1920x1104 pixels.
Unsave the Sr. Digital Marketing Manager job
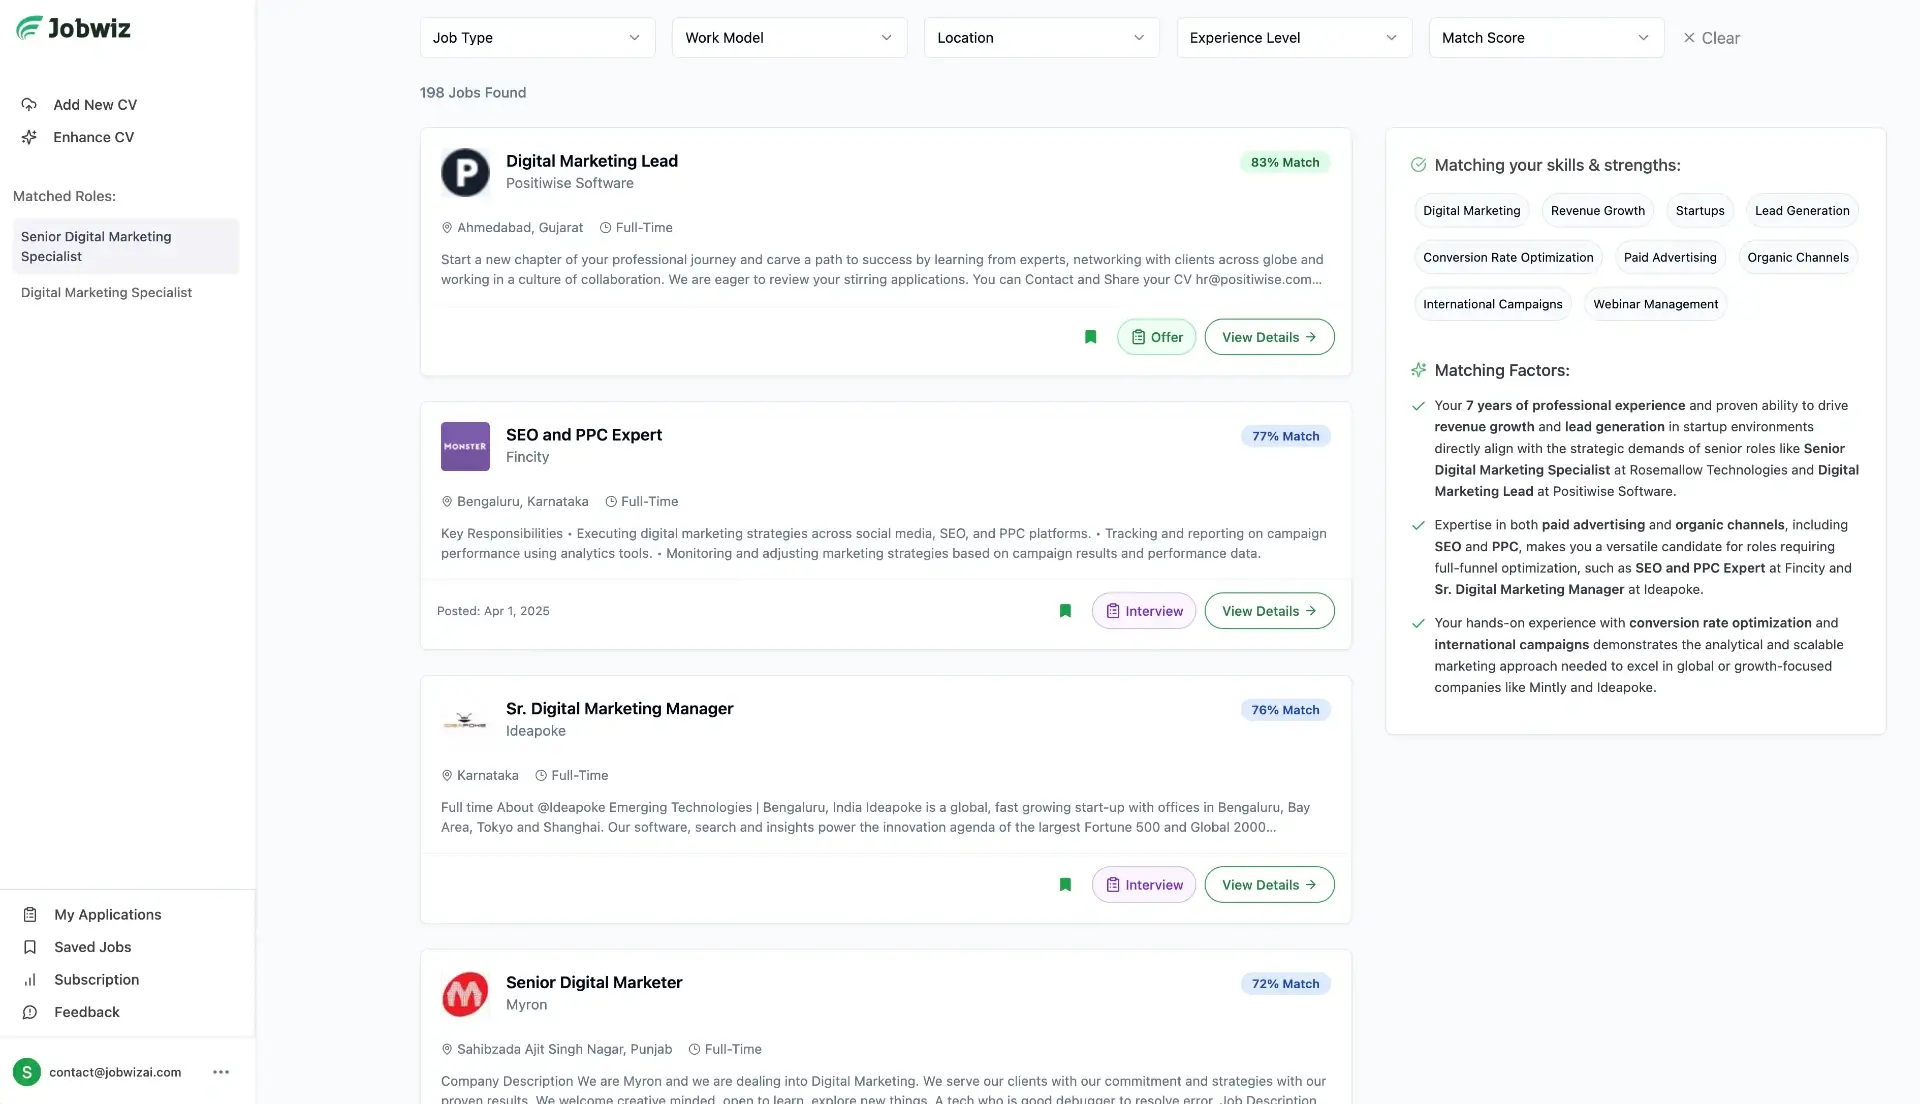pyautogui.click(x=1065, y=885)
